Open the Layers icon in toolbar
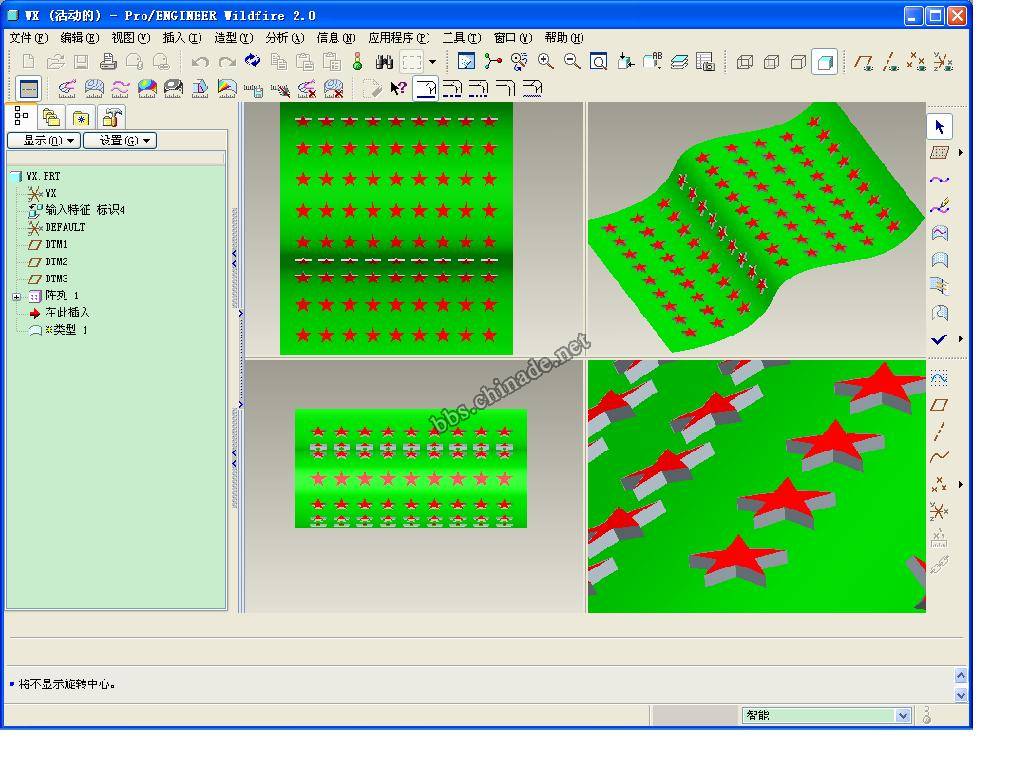Image resolution: width=1024 pixels, height=768 pixels. pos(679,62)
